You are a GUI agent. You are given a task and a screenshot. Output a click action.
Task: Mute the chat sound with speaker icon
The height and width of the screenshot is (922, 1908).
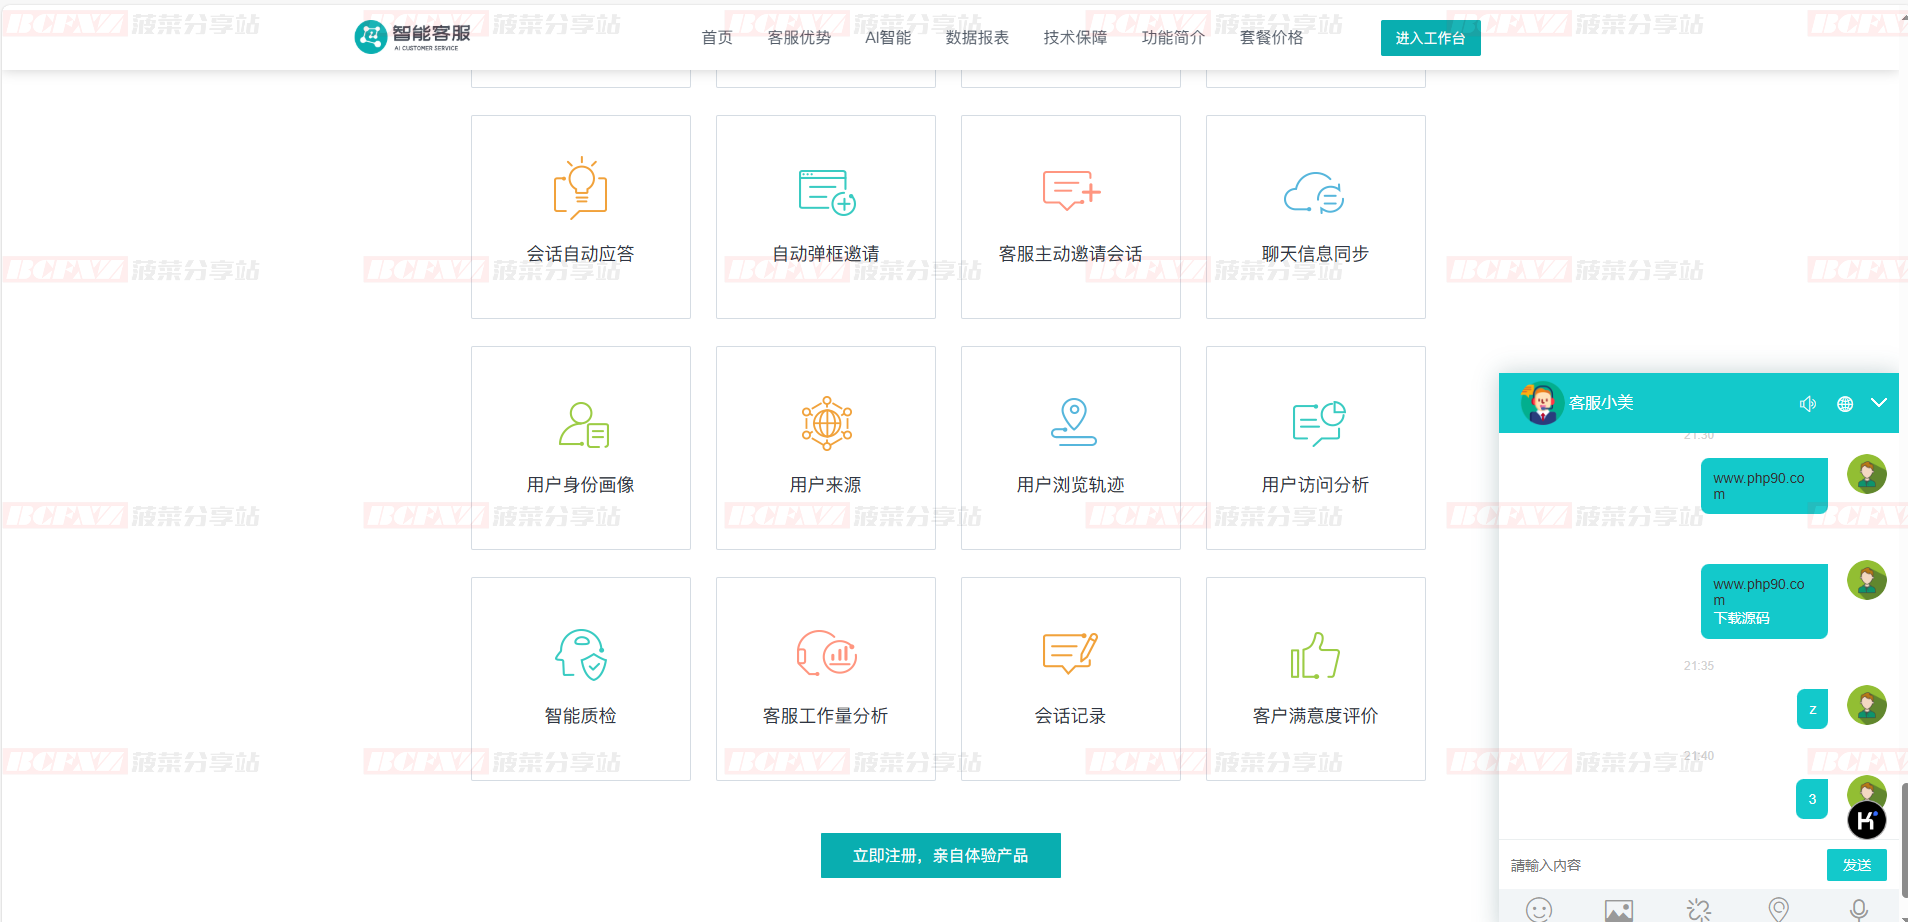click(x=1807, y=404)
